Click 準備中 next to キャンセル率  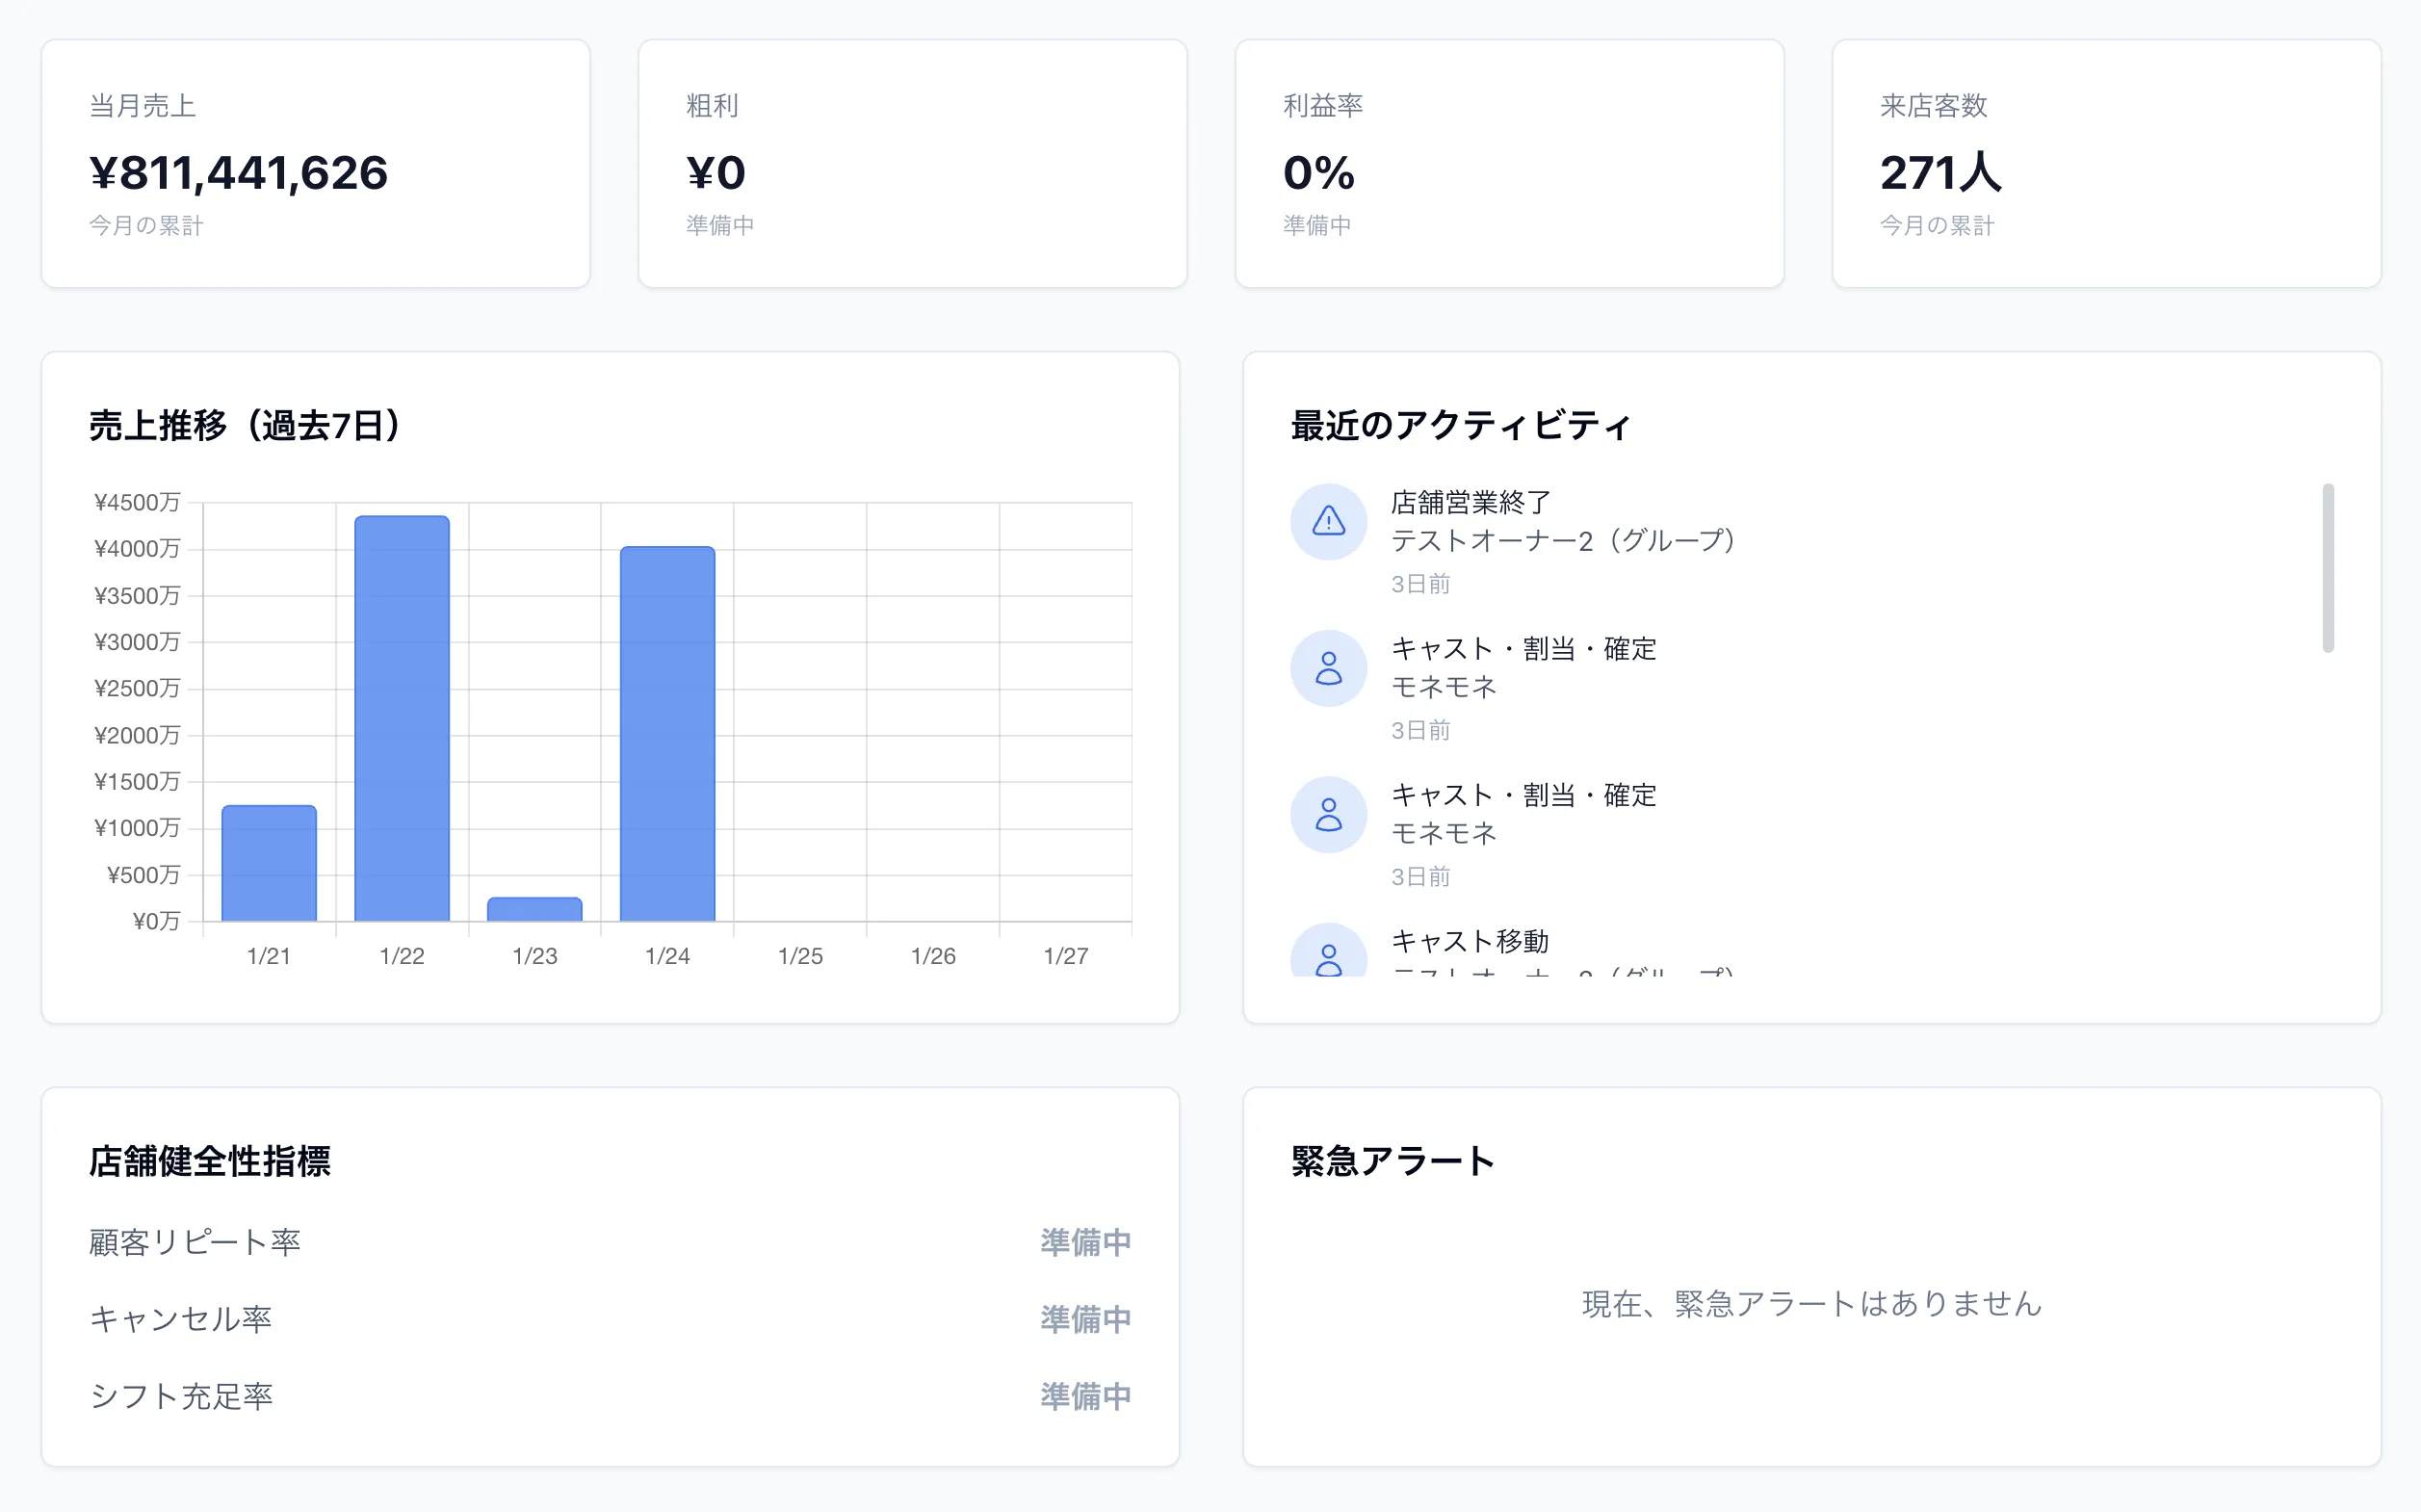coord(1085,1319)
